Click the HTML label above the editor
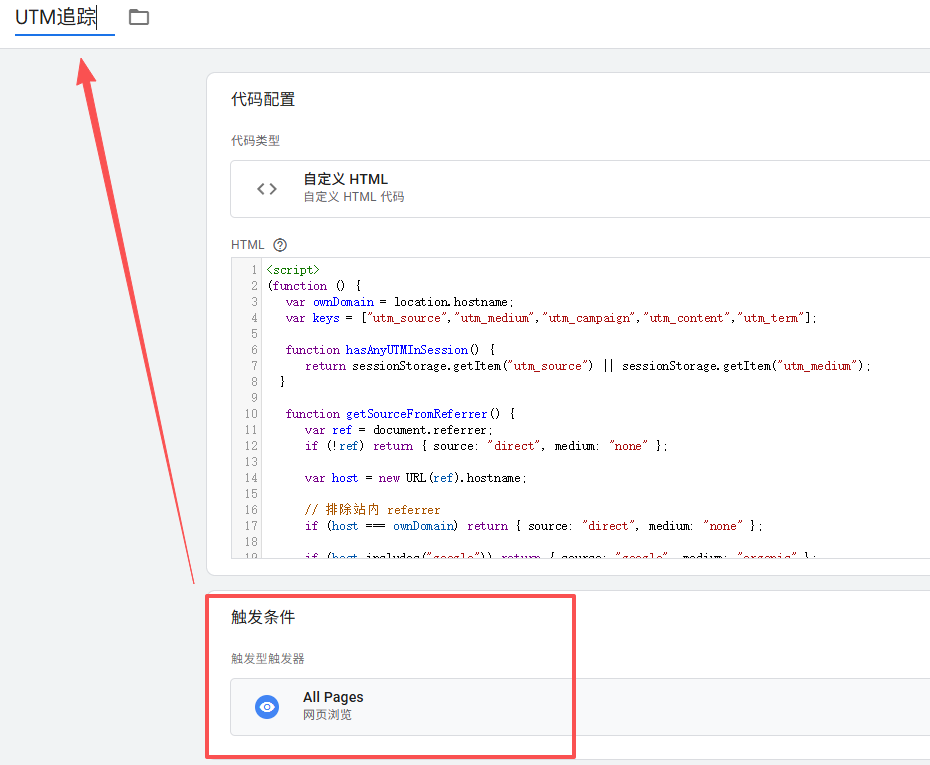This screenshot has width=930, height=765. [x=247, y=245]
